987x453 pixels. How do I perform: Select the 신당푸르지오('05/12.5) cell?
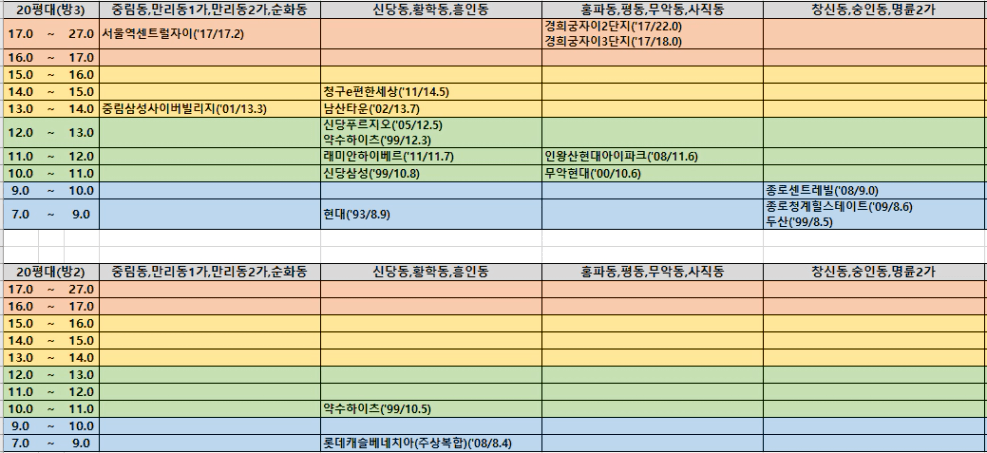coord(431,133)
